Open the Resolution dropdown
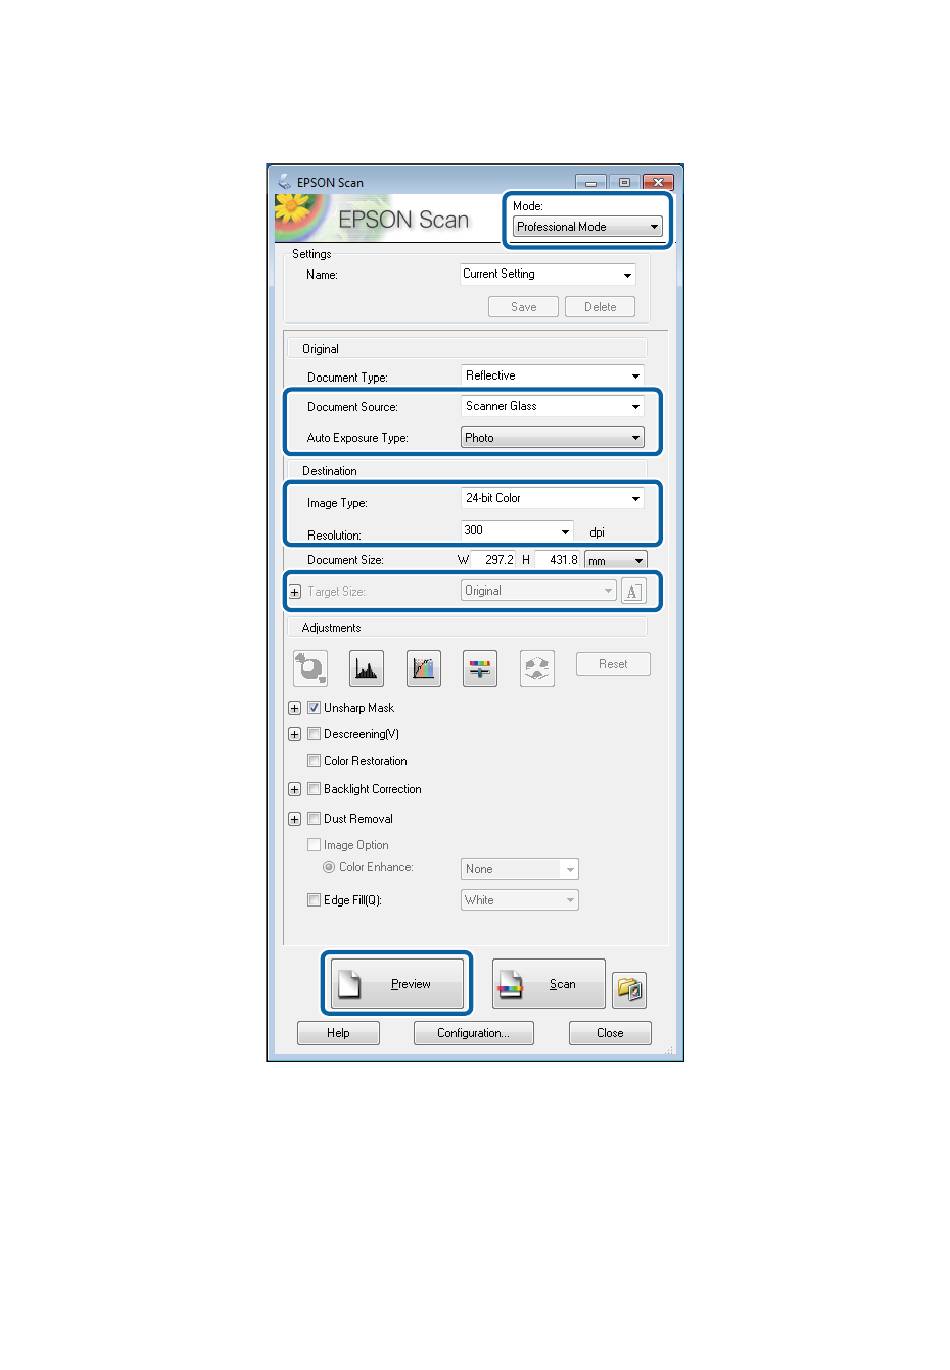Viewport: 950px width, 1370px height. pos(517,530)
